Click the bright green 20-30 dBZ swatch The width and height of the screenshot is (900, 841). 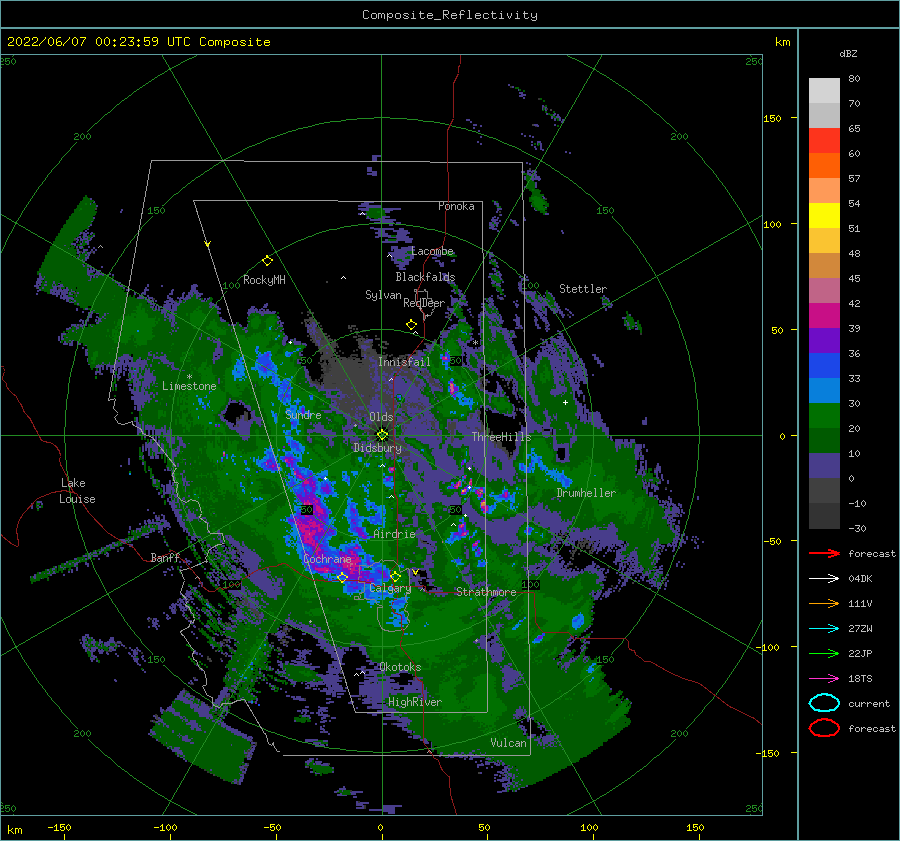824,416
